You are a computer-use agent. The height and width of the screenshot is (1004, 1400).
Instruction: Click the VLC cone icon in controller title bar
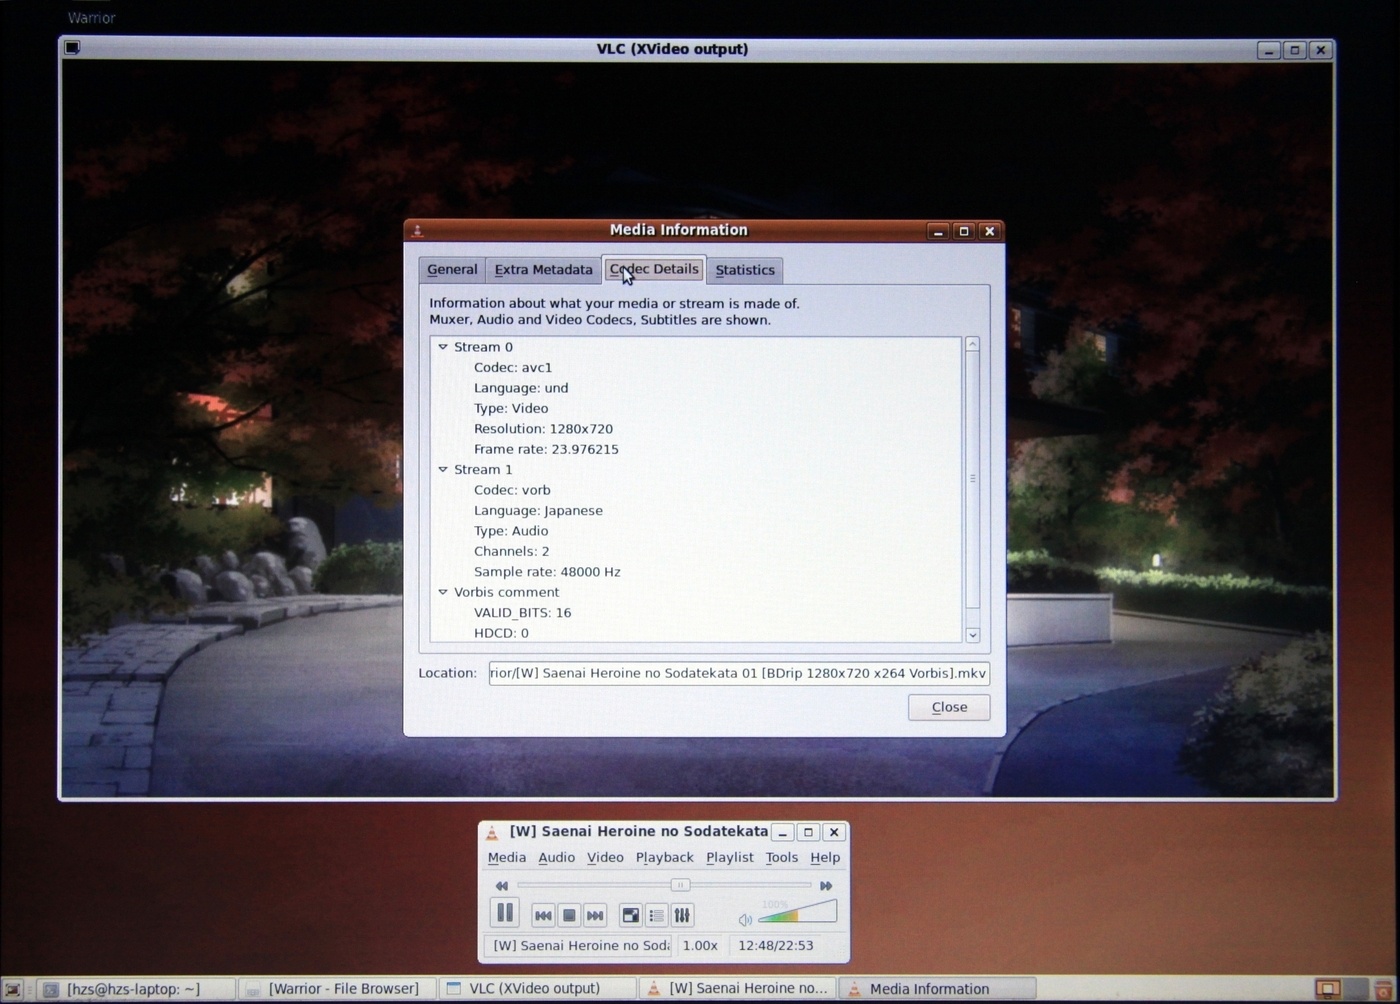click(x=492, y=832)
